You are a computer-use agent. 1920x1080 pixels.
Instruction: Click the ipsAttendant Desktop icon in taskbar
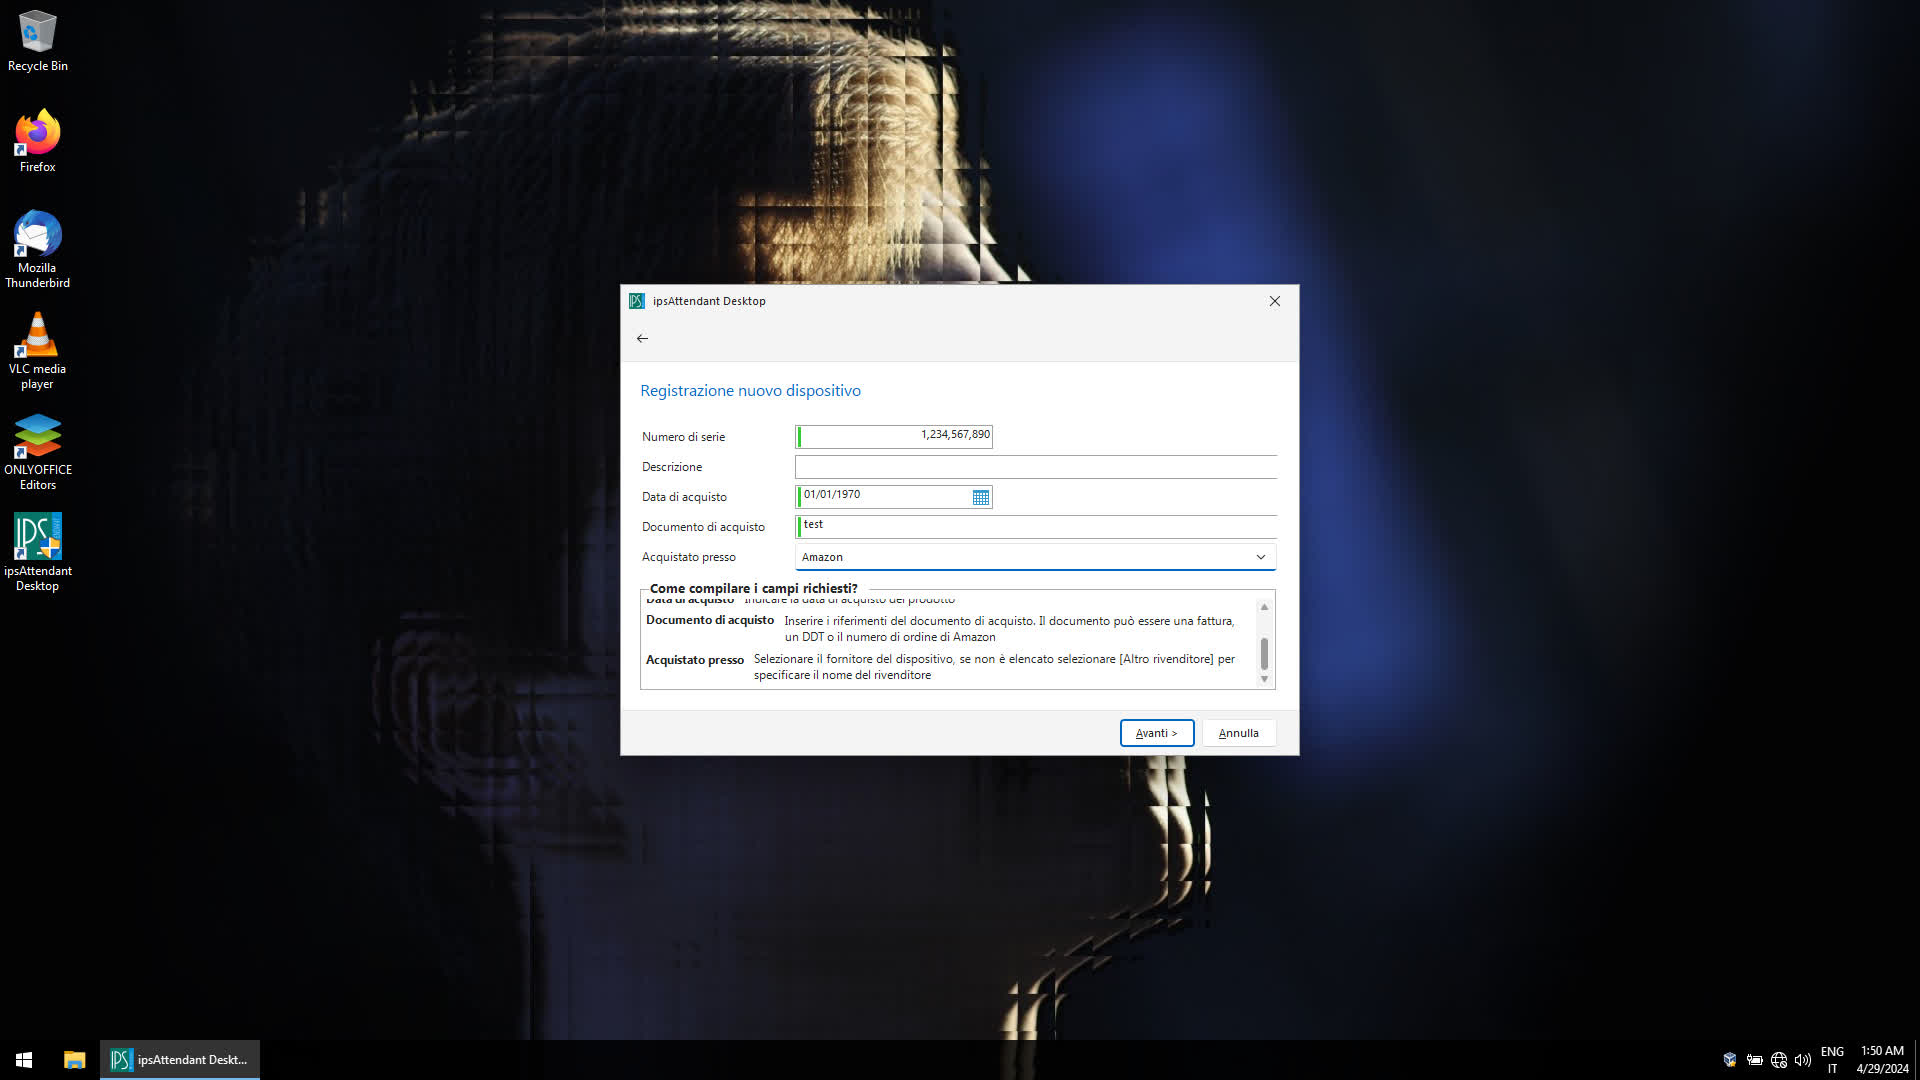[x=181, y=1059]
